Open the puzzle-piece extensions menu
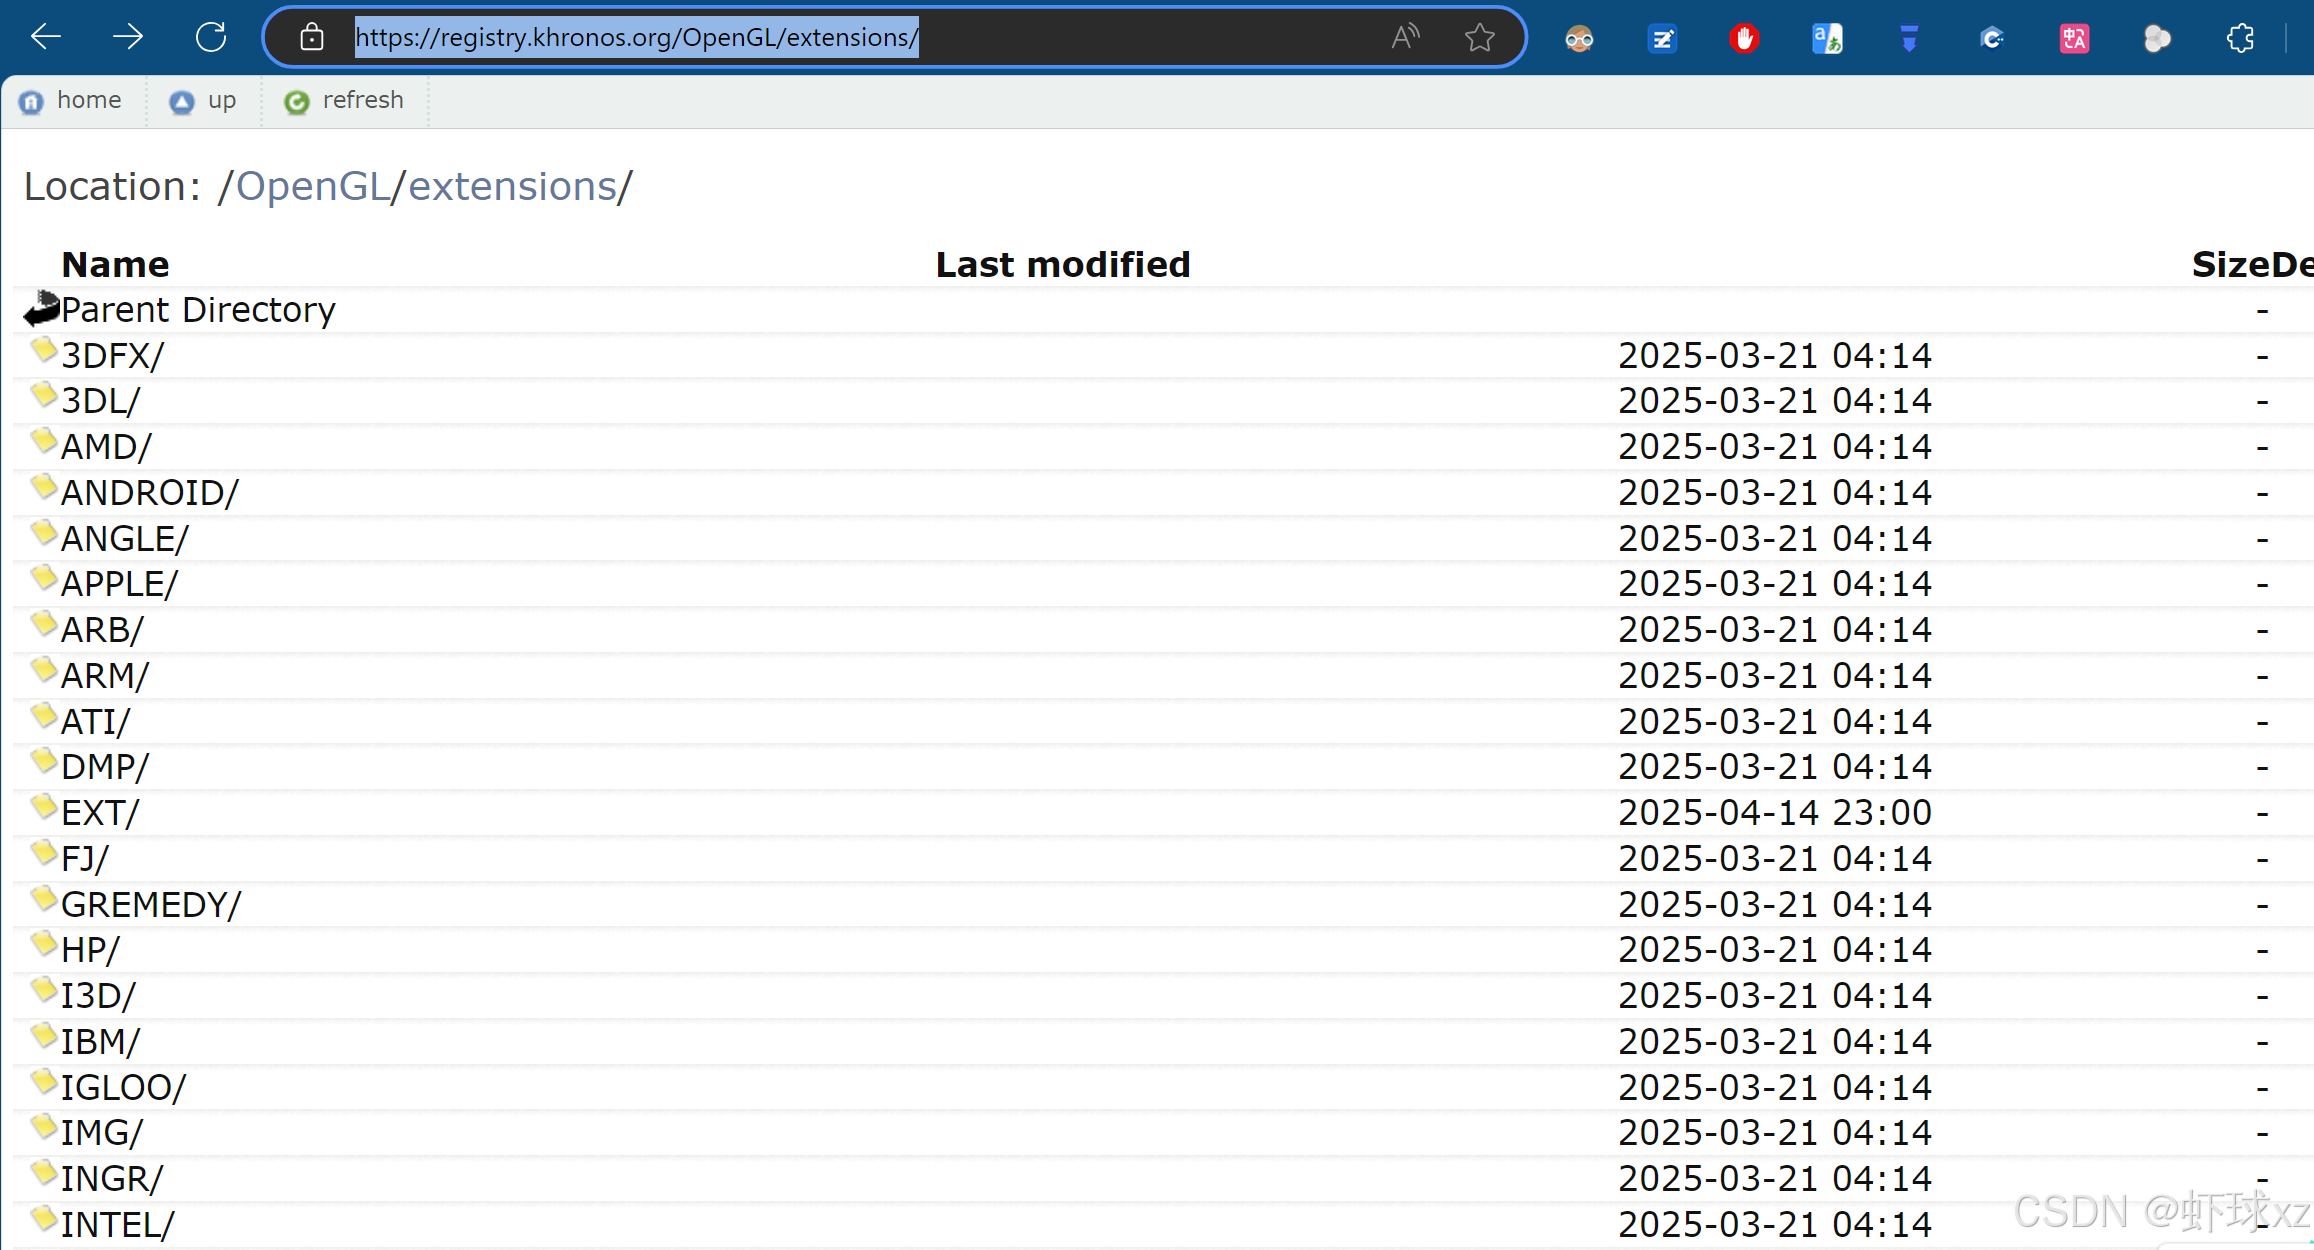Image resolution: width=2314 pixels, height=1250 pixels. (2240, 39)
